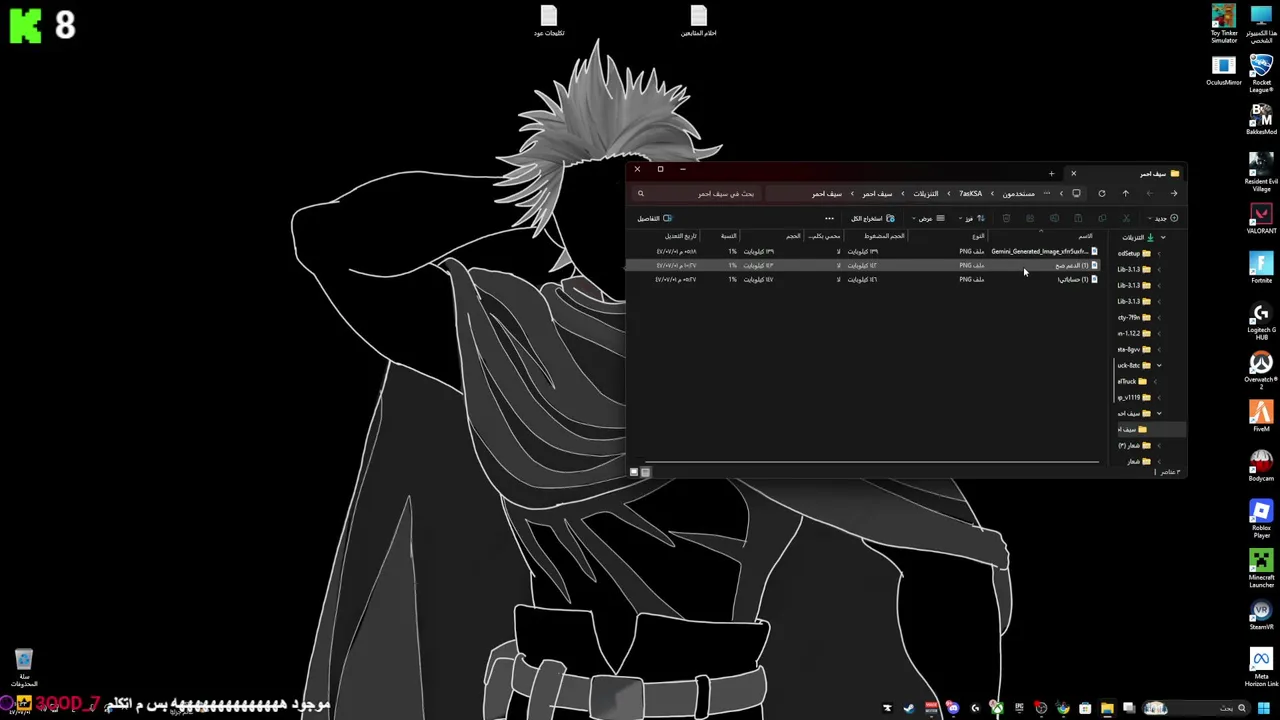Image resolution: width=1280 pixels, height=720 pixels.
Task: Click the horizontal scrollbar in file list
Action: pos(872,462)
